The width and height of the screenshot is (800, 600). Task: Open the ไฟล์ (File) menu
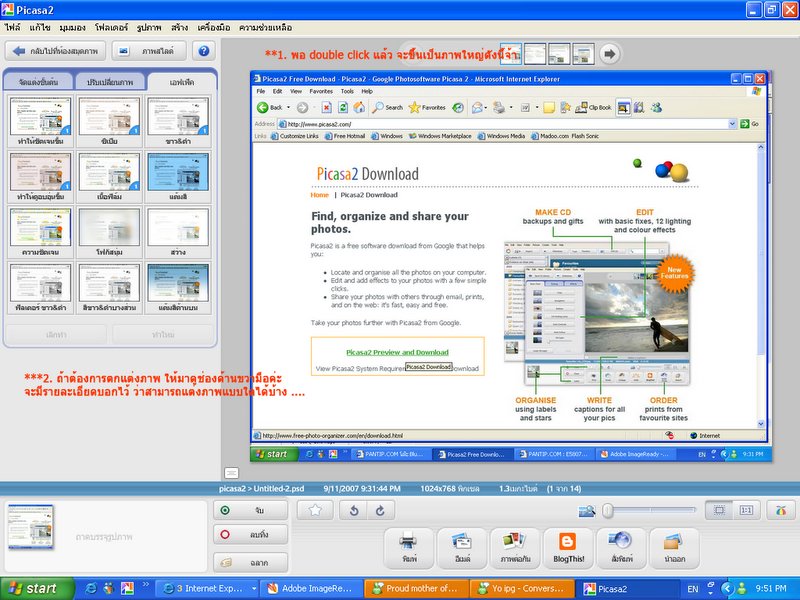12,28
